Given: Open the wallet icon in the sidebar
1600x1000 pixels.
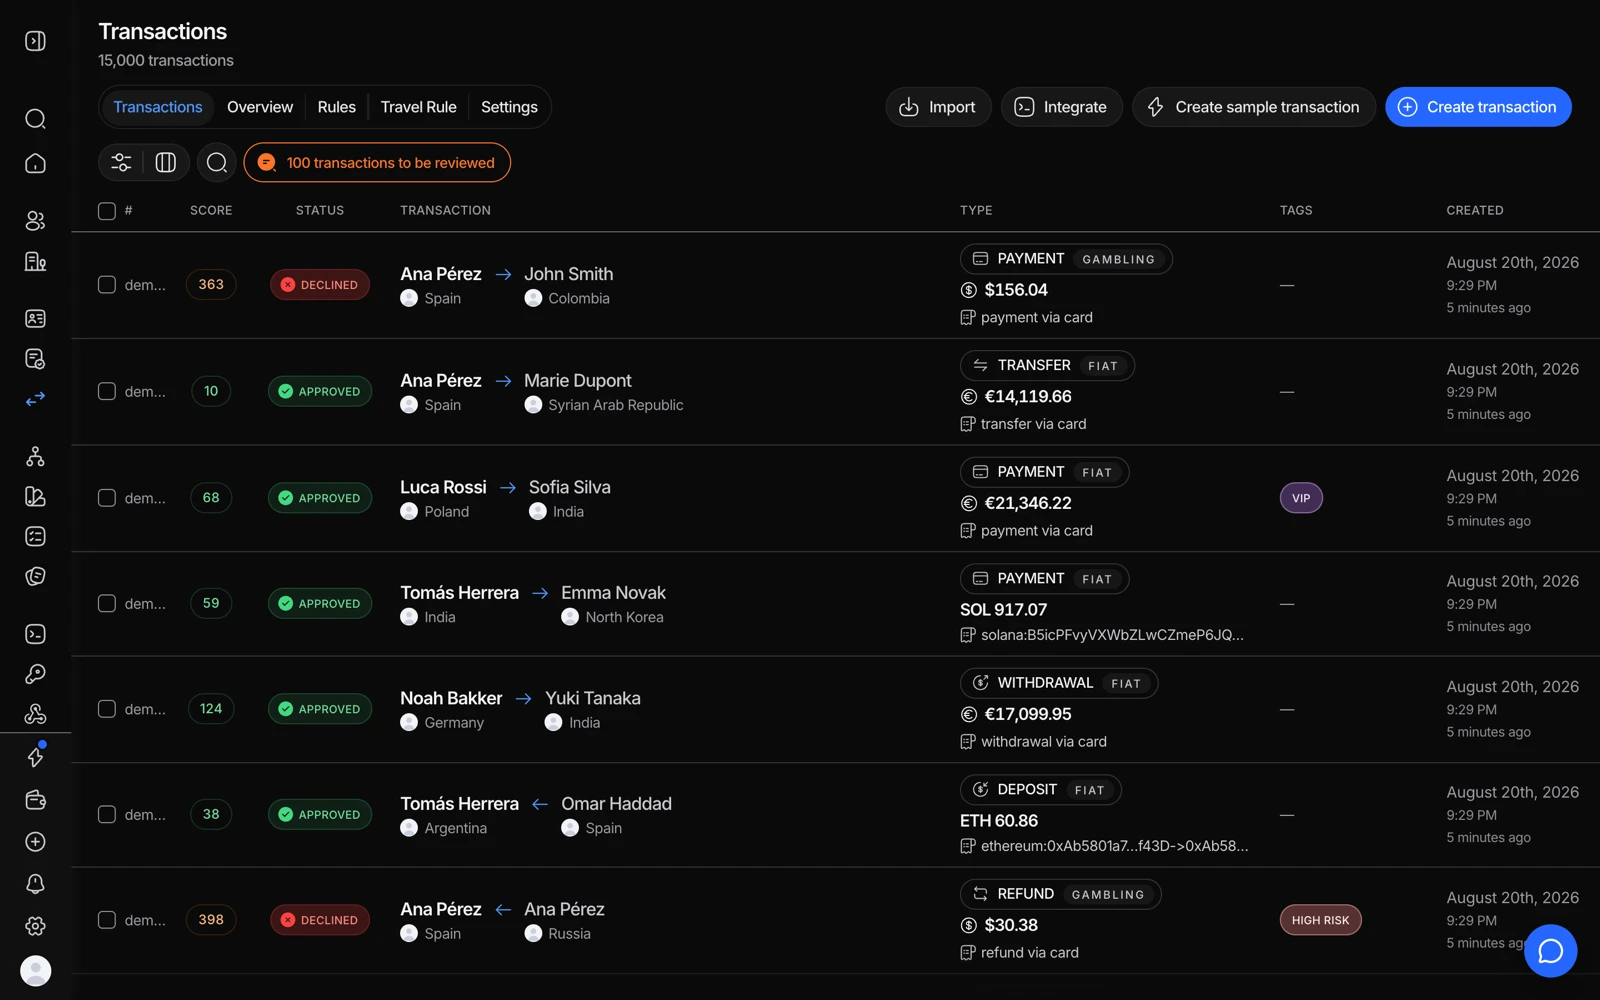Looking at the screenshot, I should point(35,800).
